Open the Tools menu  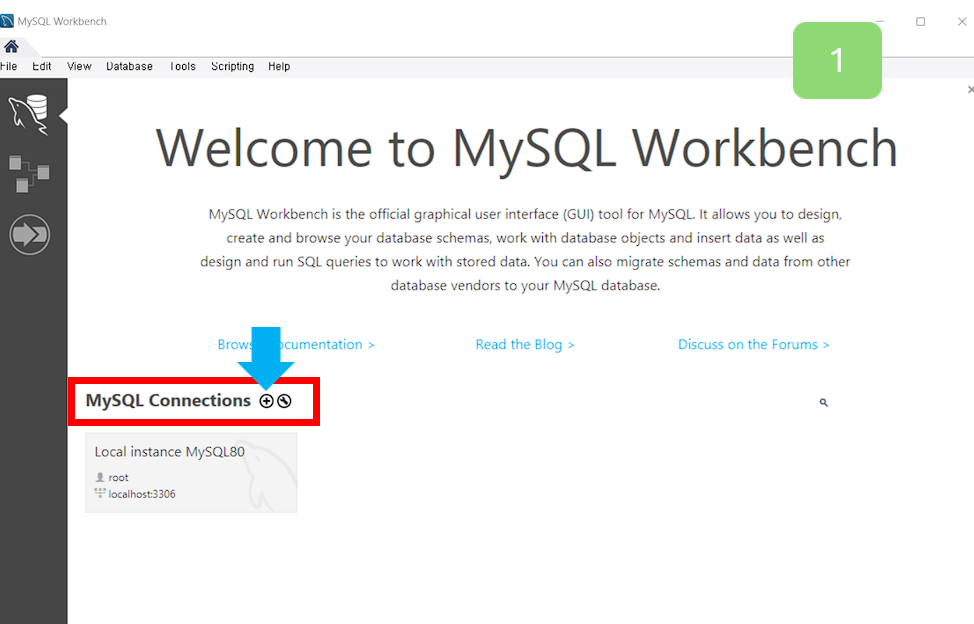point(183,66)
